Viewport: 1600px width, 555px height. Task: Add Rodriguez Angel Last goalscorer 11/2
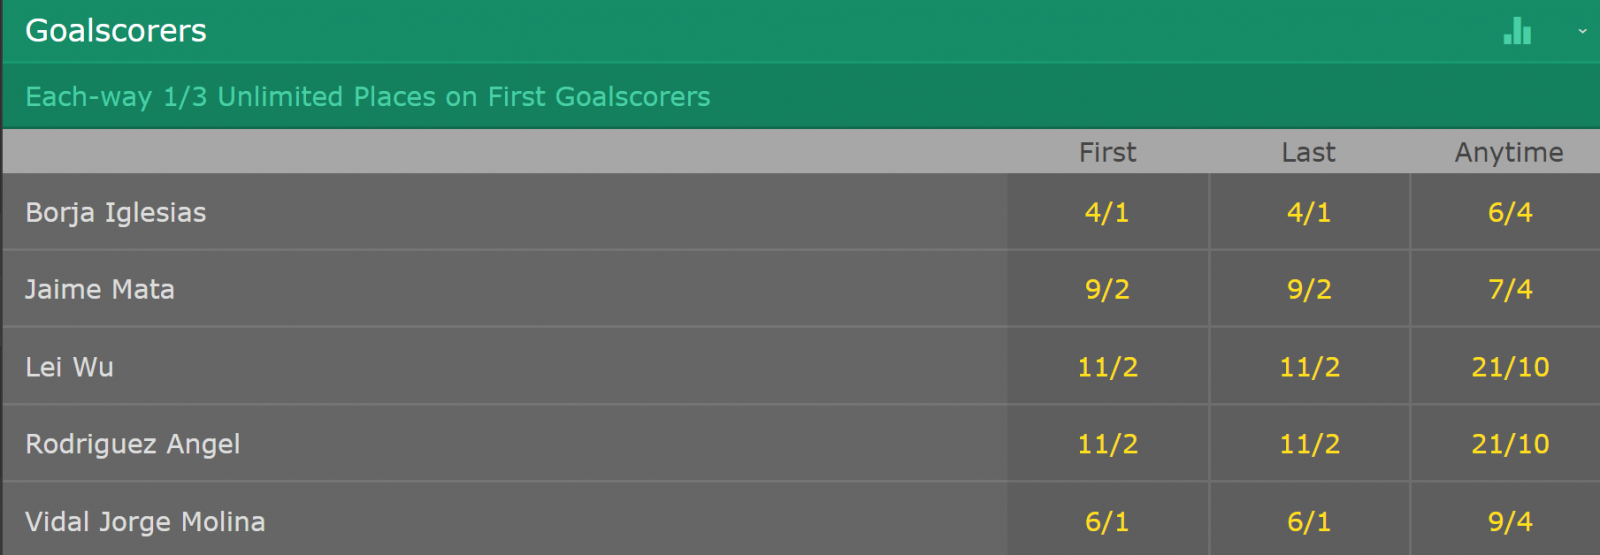pos(1309,444)
